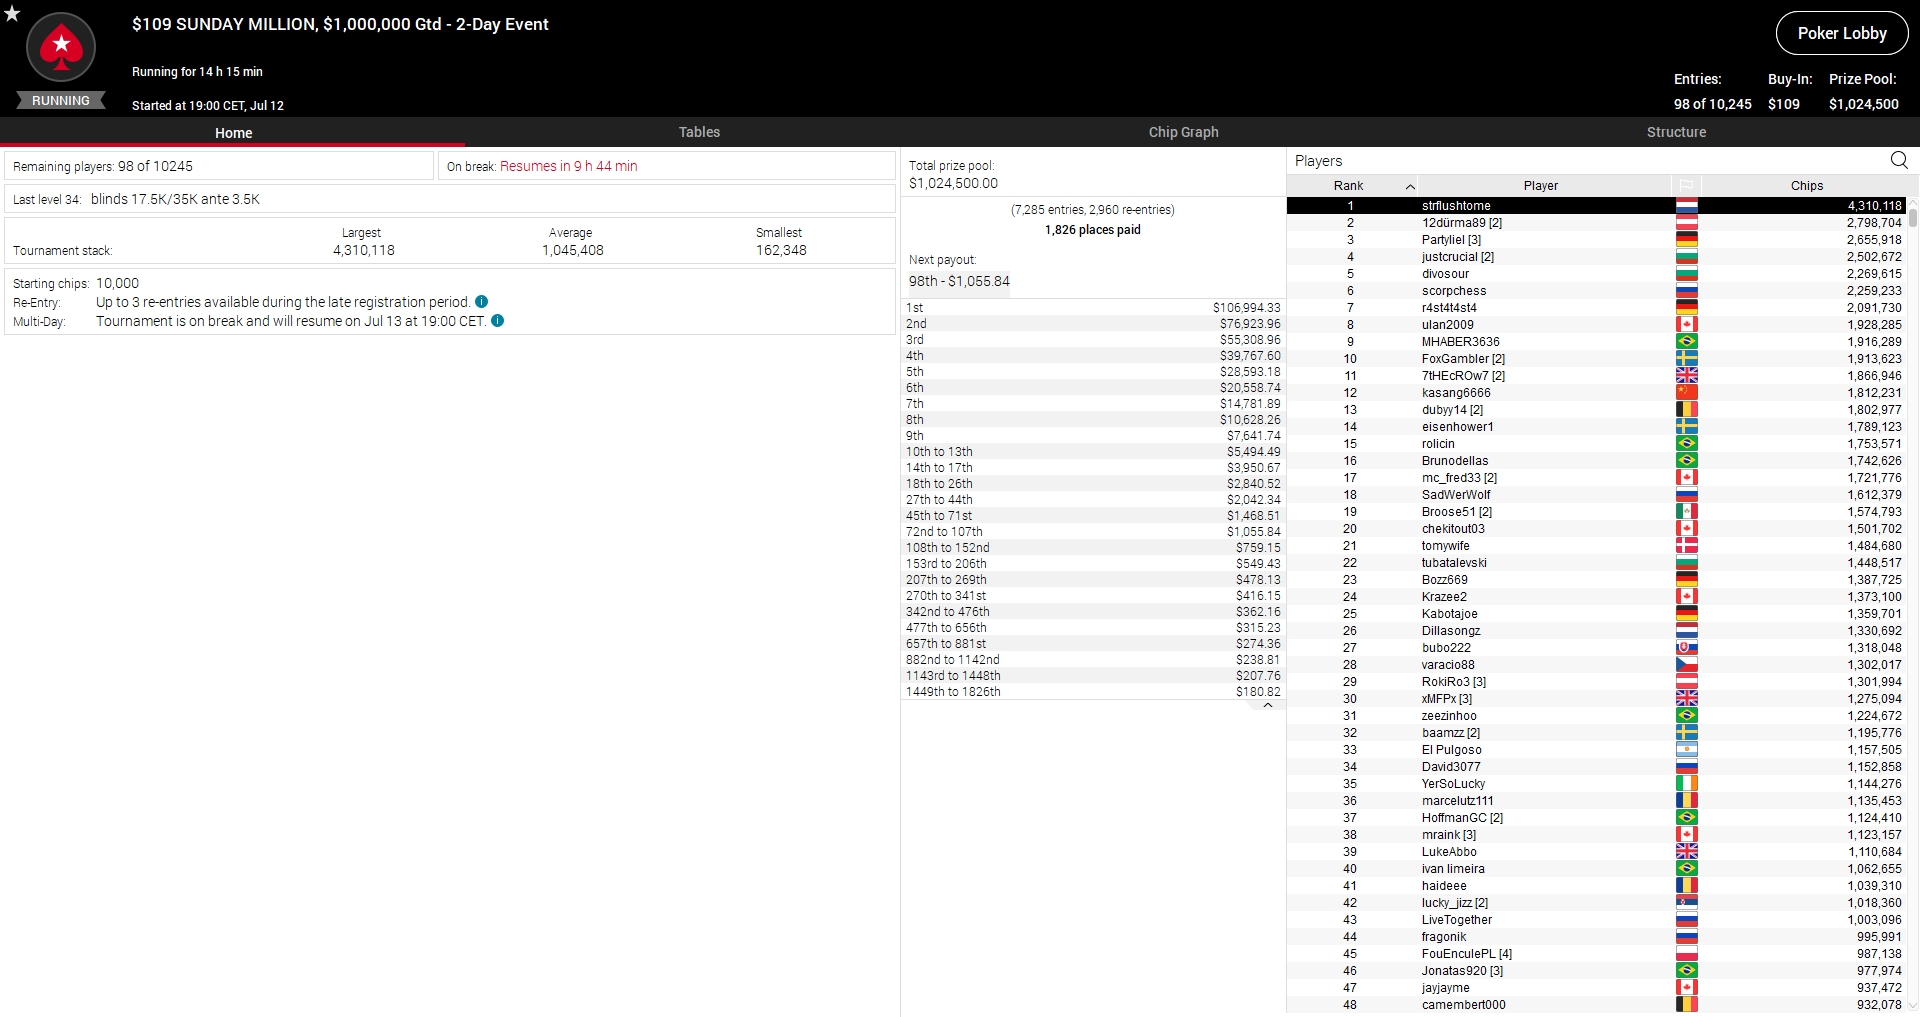Select player row mc_fred33 [2]
The width and height of the screenshot is (1920, 1017).
tap(1597, 477)
